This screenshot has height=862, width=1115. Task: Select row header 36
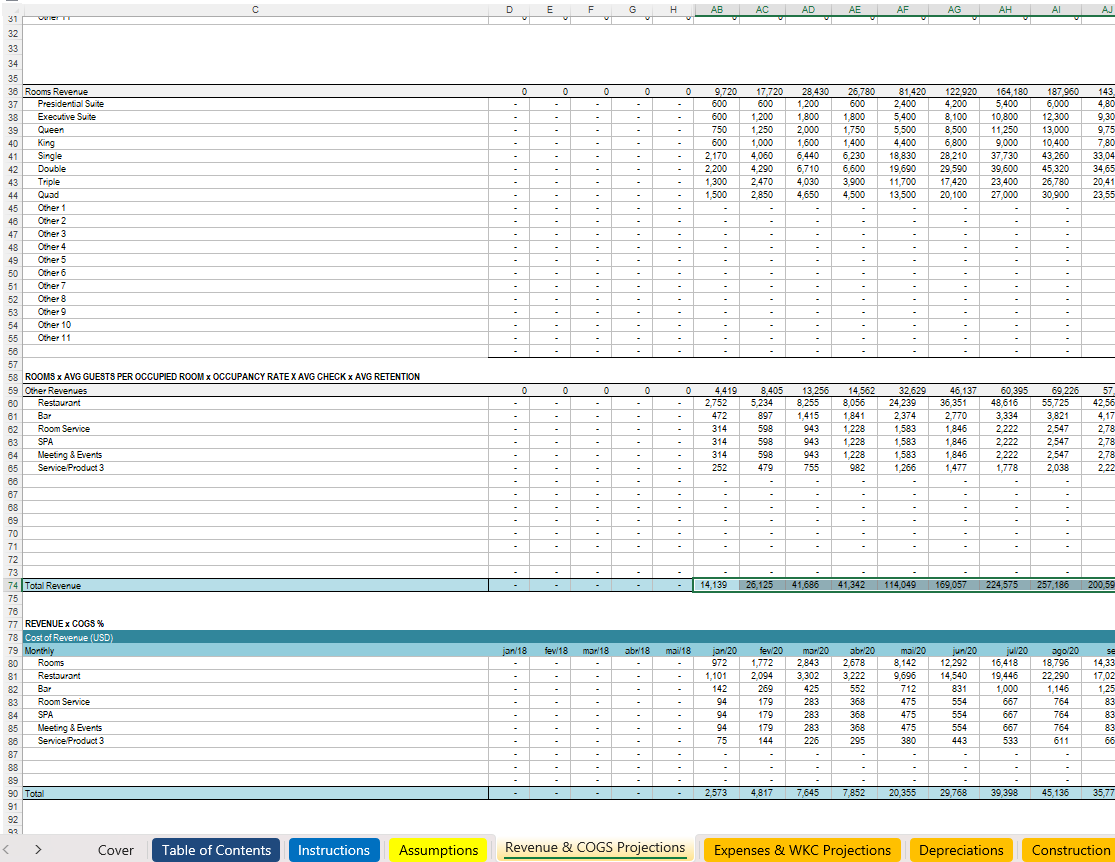(x=12, y=91)
